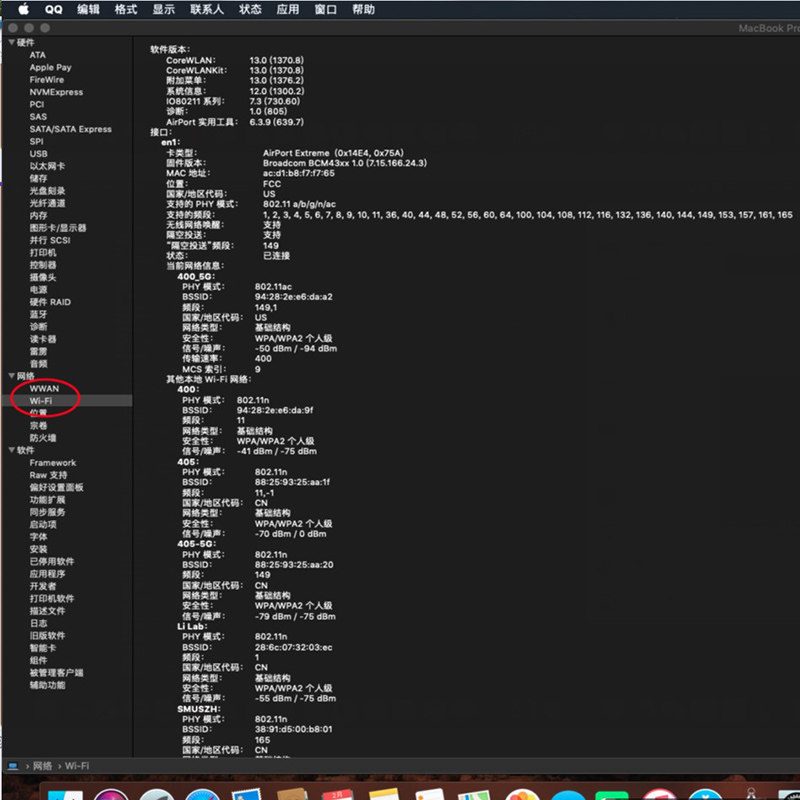Select 启动项 in the sidebar
This screenshot has height=800, width=800.
click(x=43, y=524)
